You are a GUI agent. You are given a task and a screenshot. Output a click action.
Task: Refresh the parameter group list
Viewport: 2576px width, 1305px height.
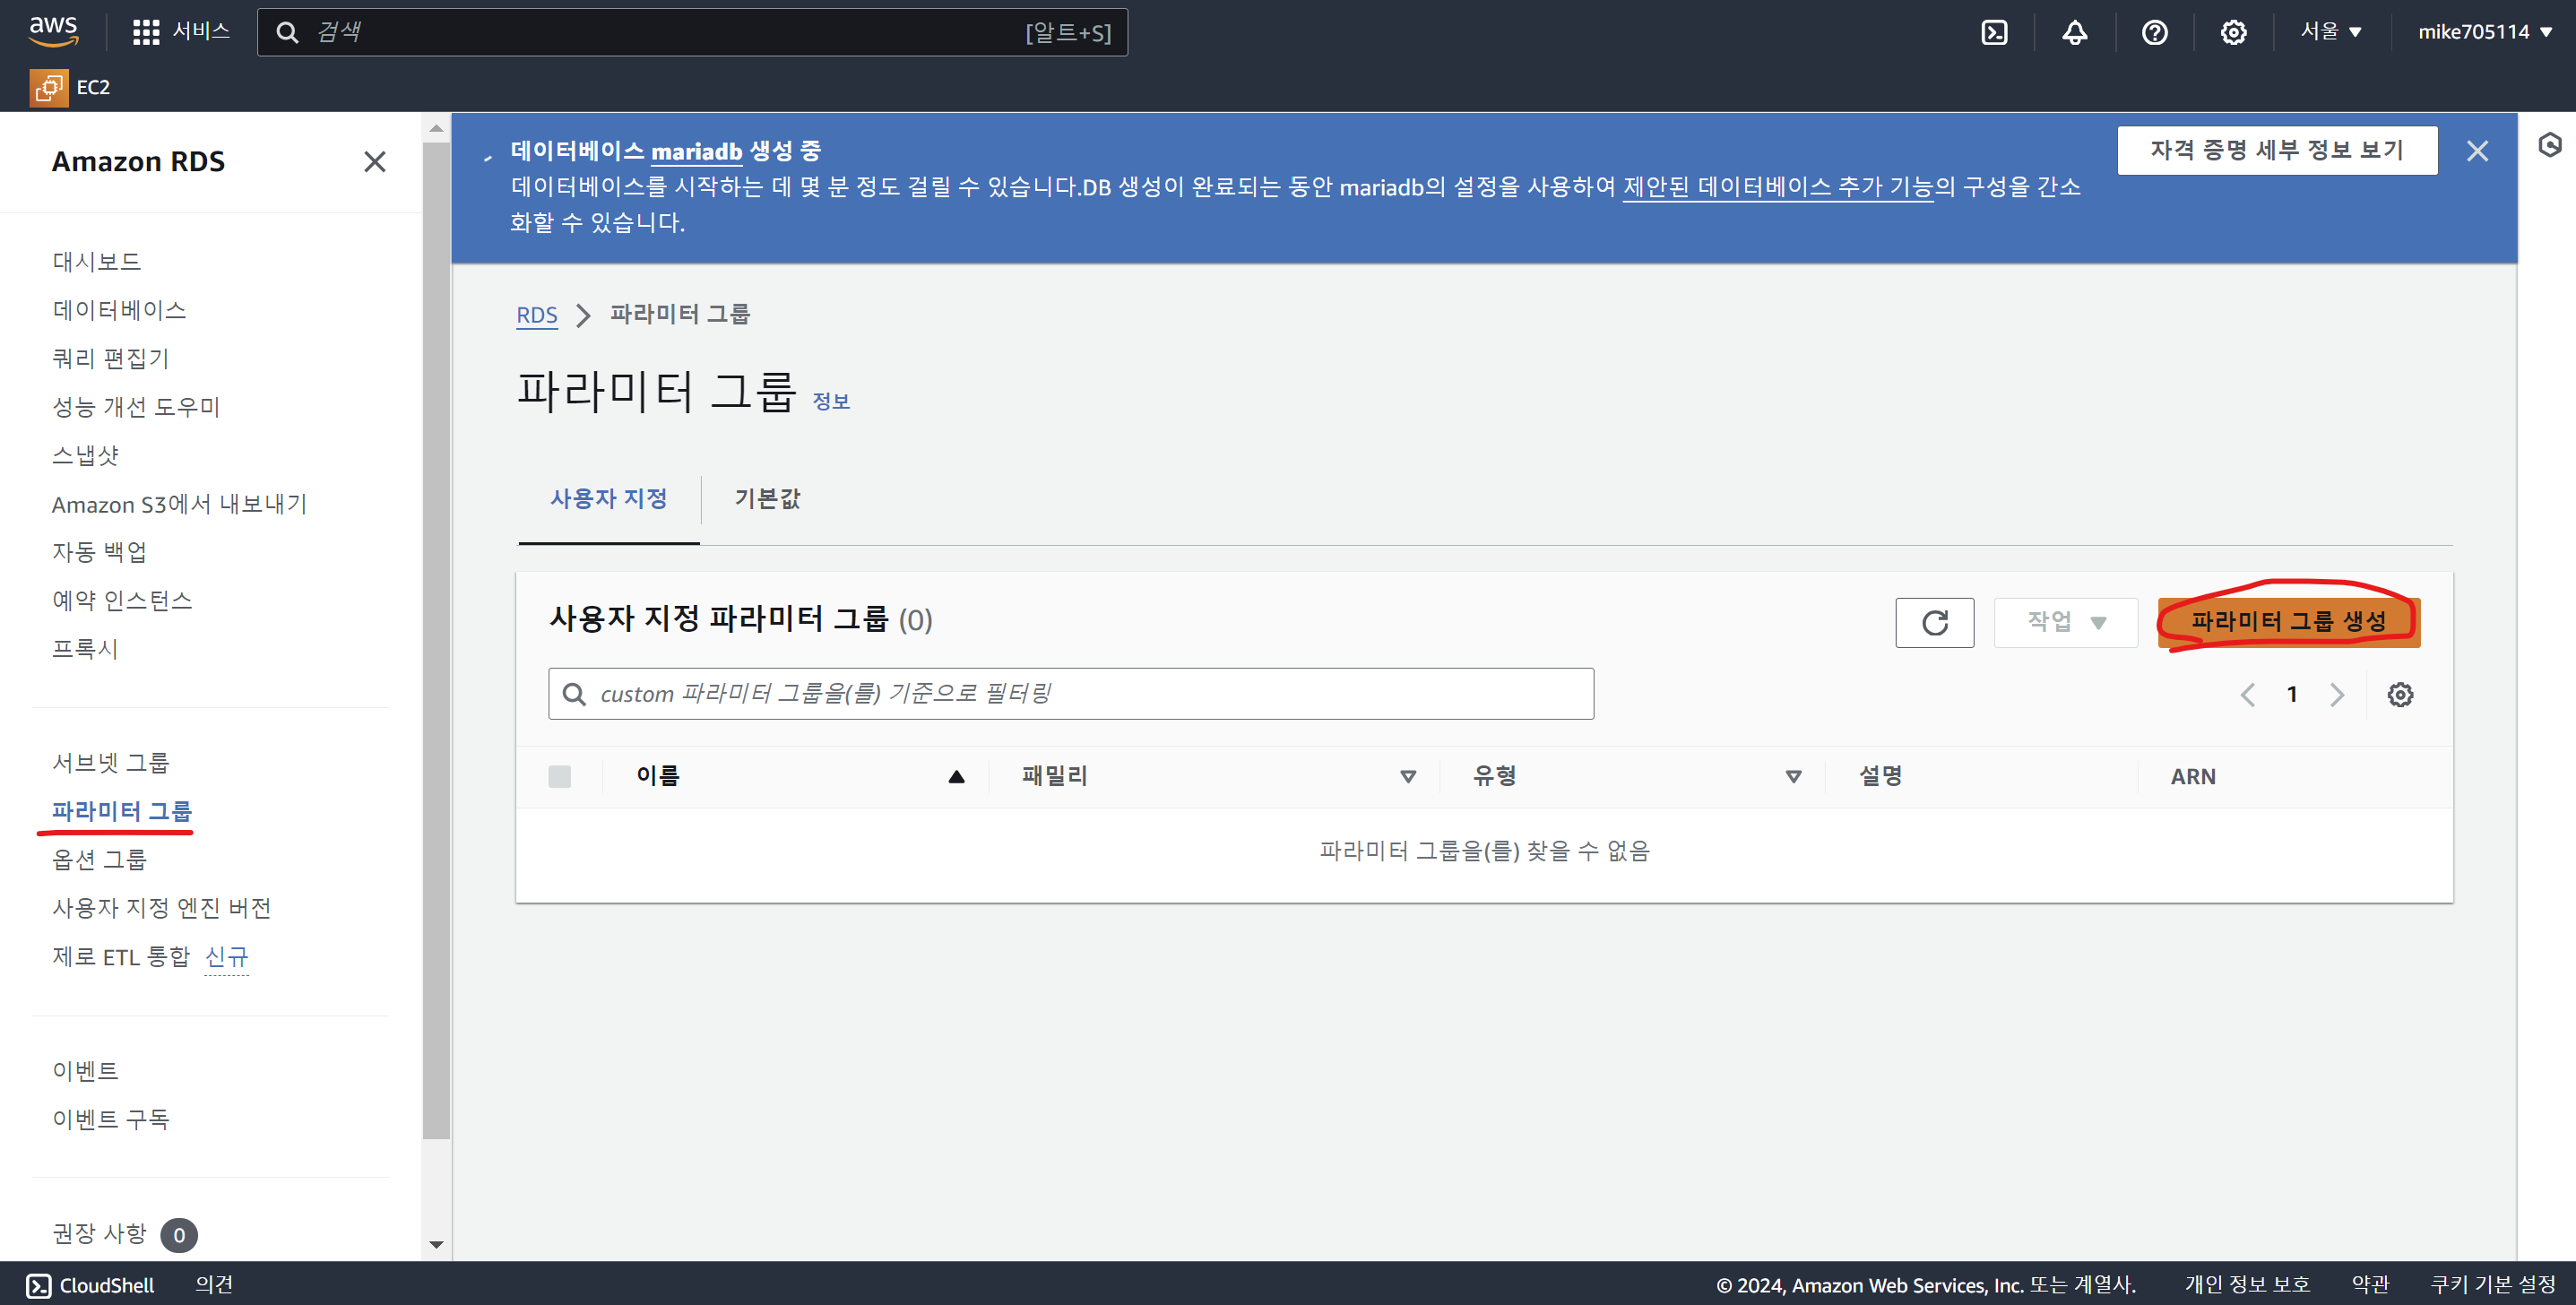point(1934,622)
